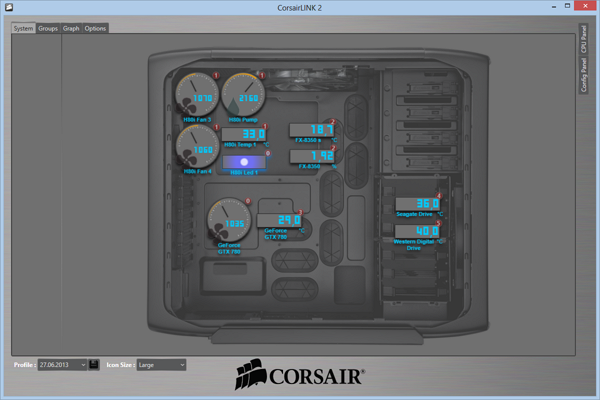Close the CorsairLINK 2 window
This screenshot has width=600, height=400.
pos(585,6)
